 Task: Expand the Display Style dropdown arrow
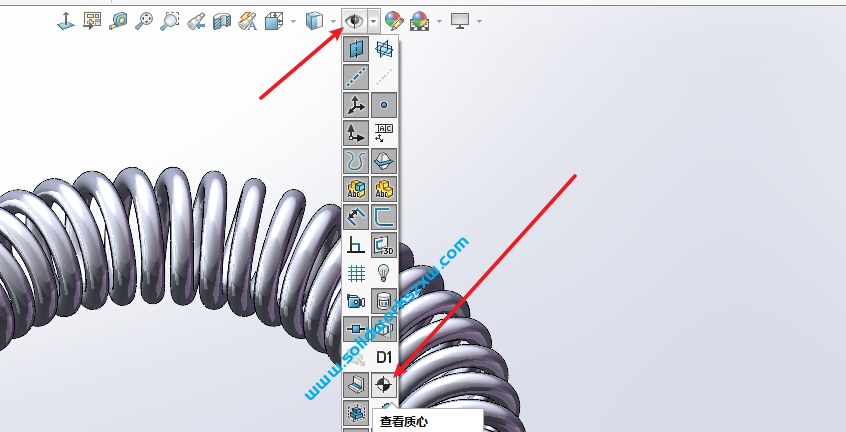click(x=333, y=22)
